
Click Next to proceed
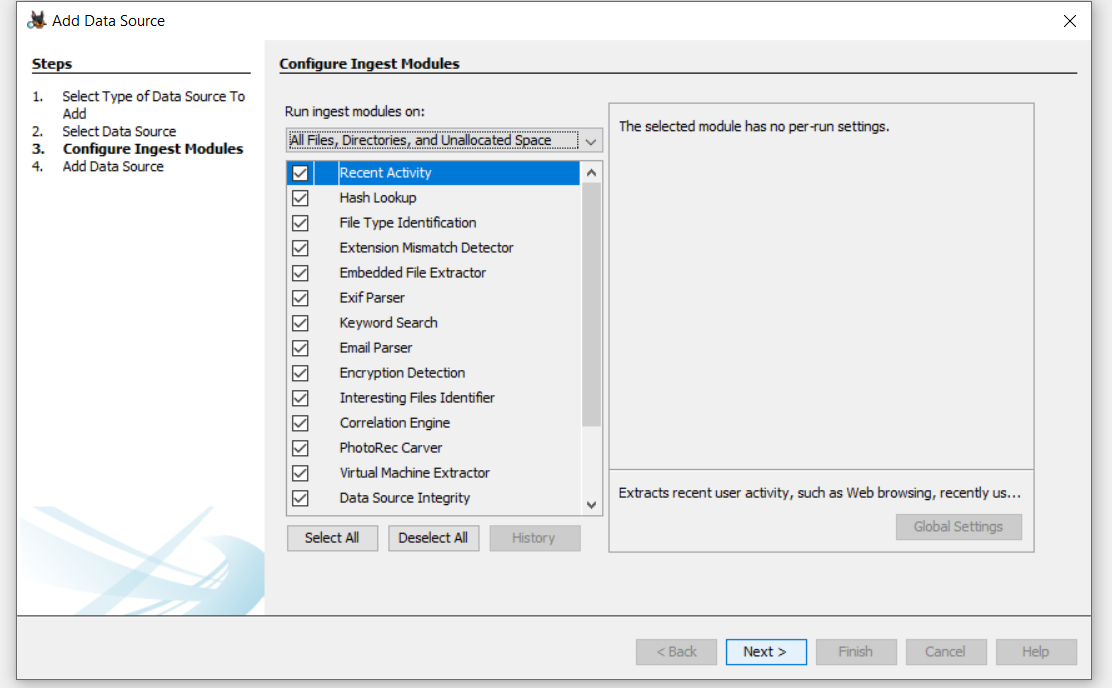click(766, 651)
